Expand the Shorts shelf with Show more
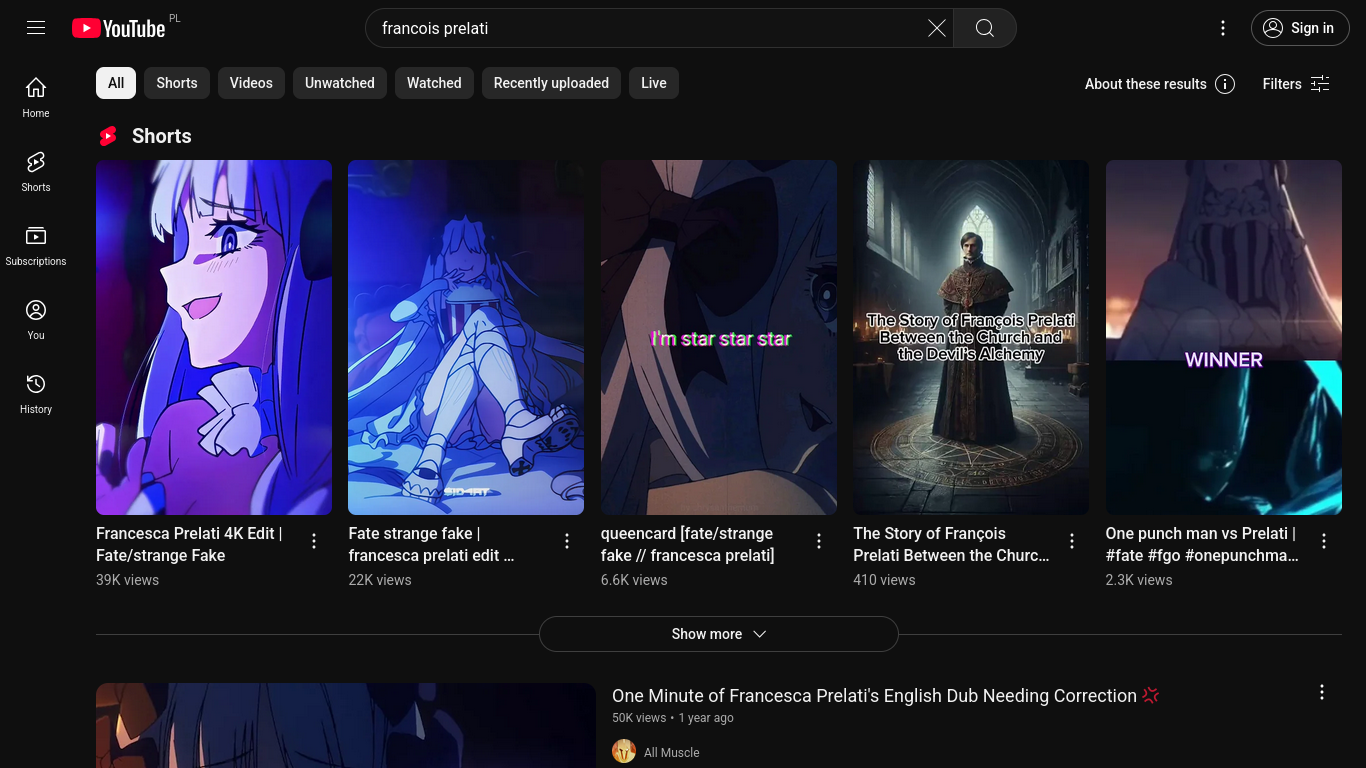 click(719, 634)
